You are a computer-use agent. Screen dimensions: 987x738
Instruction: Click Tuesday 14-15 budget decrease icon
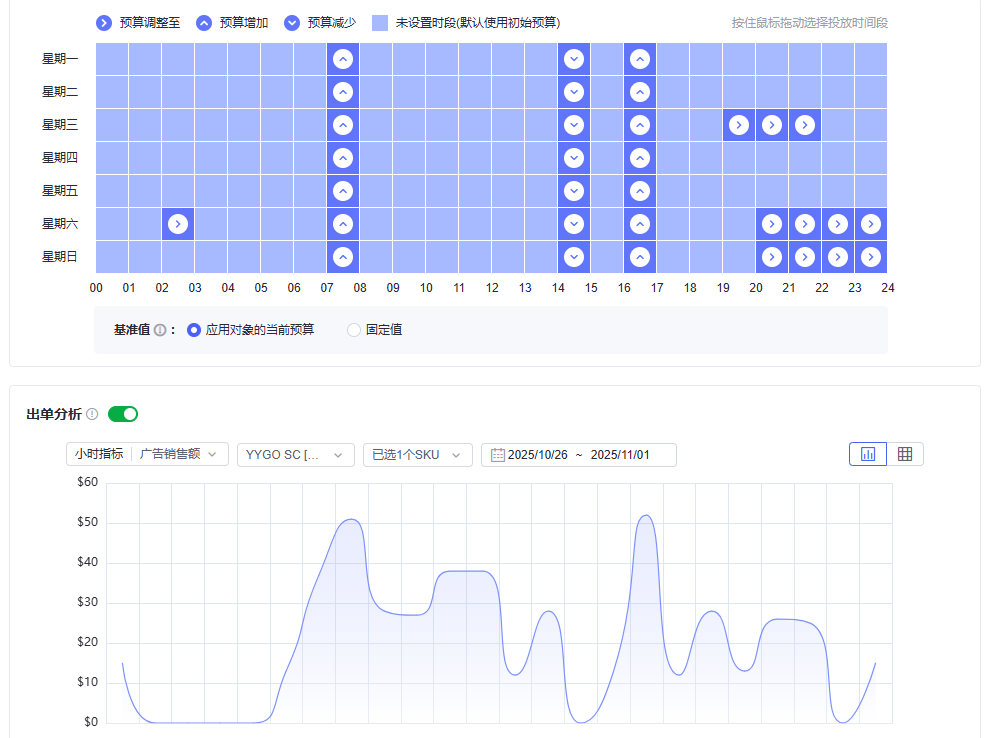pos(574,92)
